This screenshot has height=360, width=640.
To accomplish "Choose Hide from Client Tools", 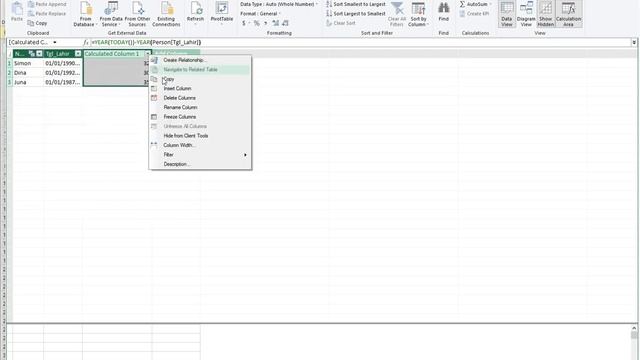I will click(200, 136).
